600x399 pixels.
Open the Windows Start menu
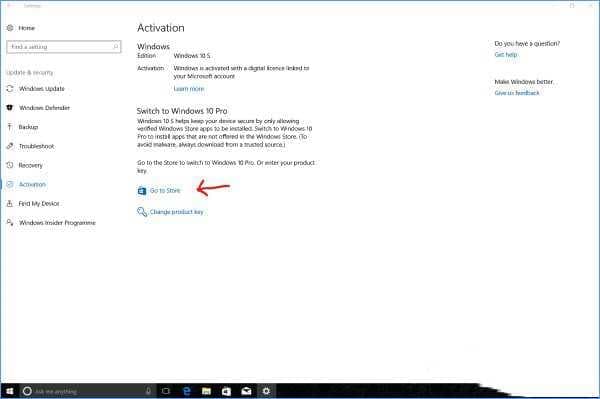10,391
